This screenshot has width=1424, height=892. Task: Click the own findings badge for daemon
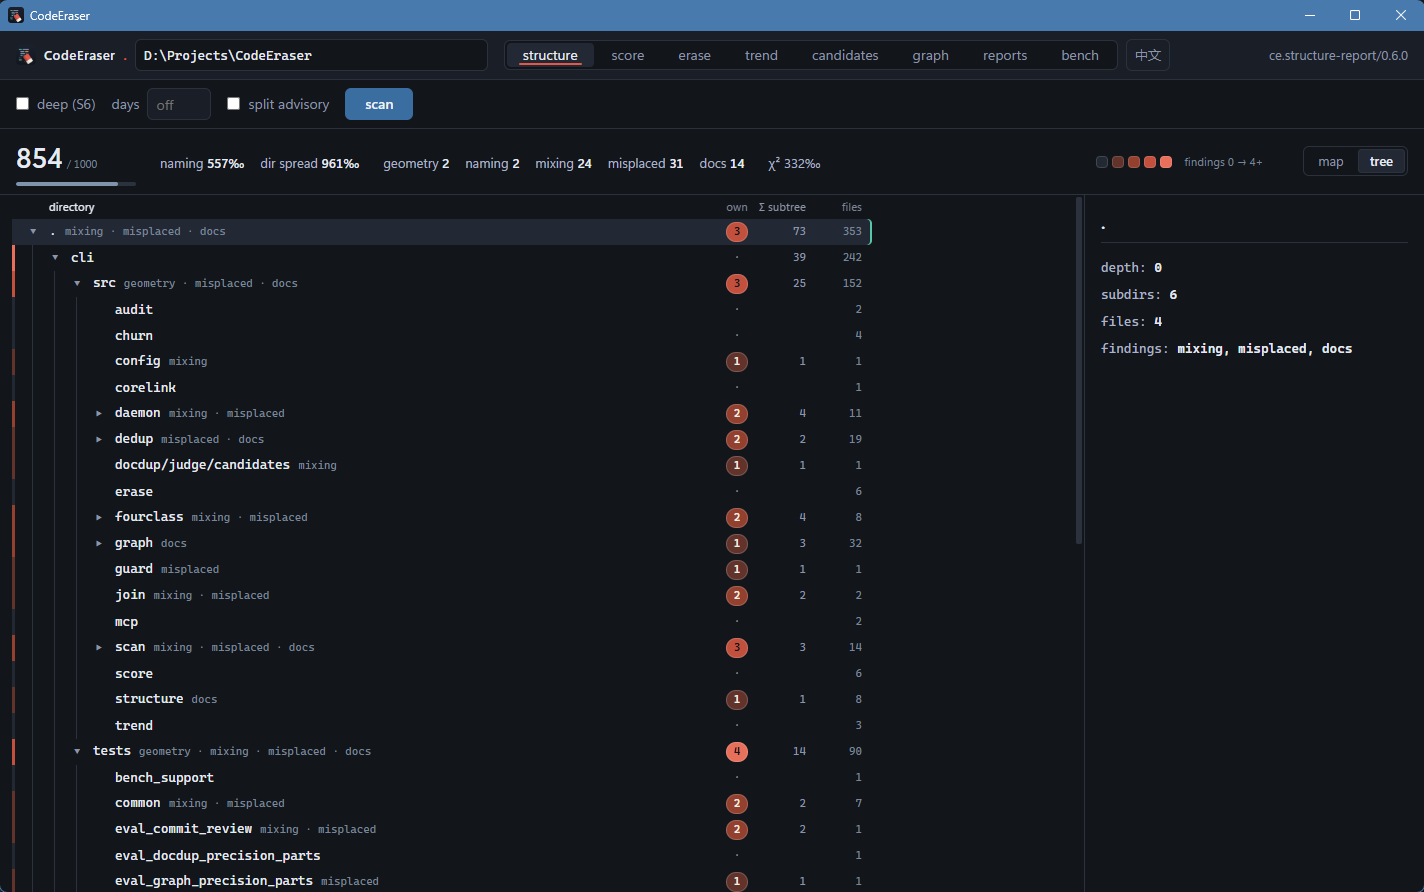pos(737,413)
